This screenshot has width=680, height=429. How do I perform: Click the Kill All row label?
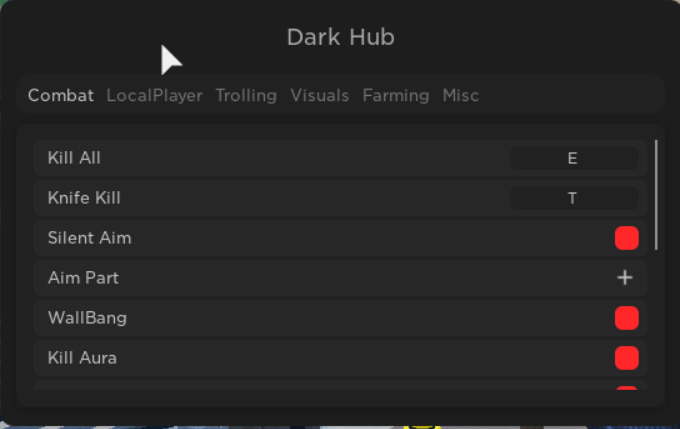[x=74, y=158]
